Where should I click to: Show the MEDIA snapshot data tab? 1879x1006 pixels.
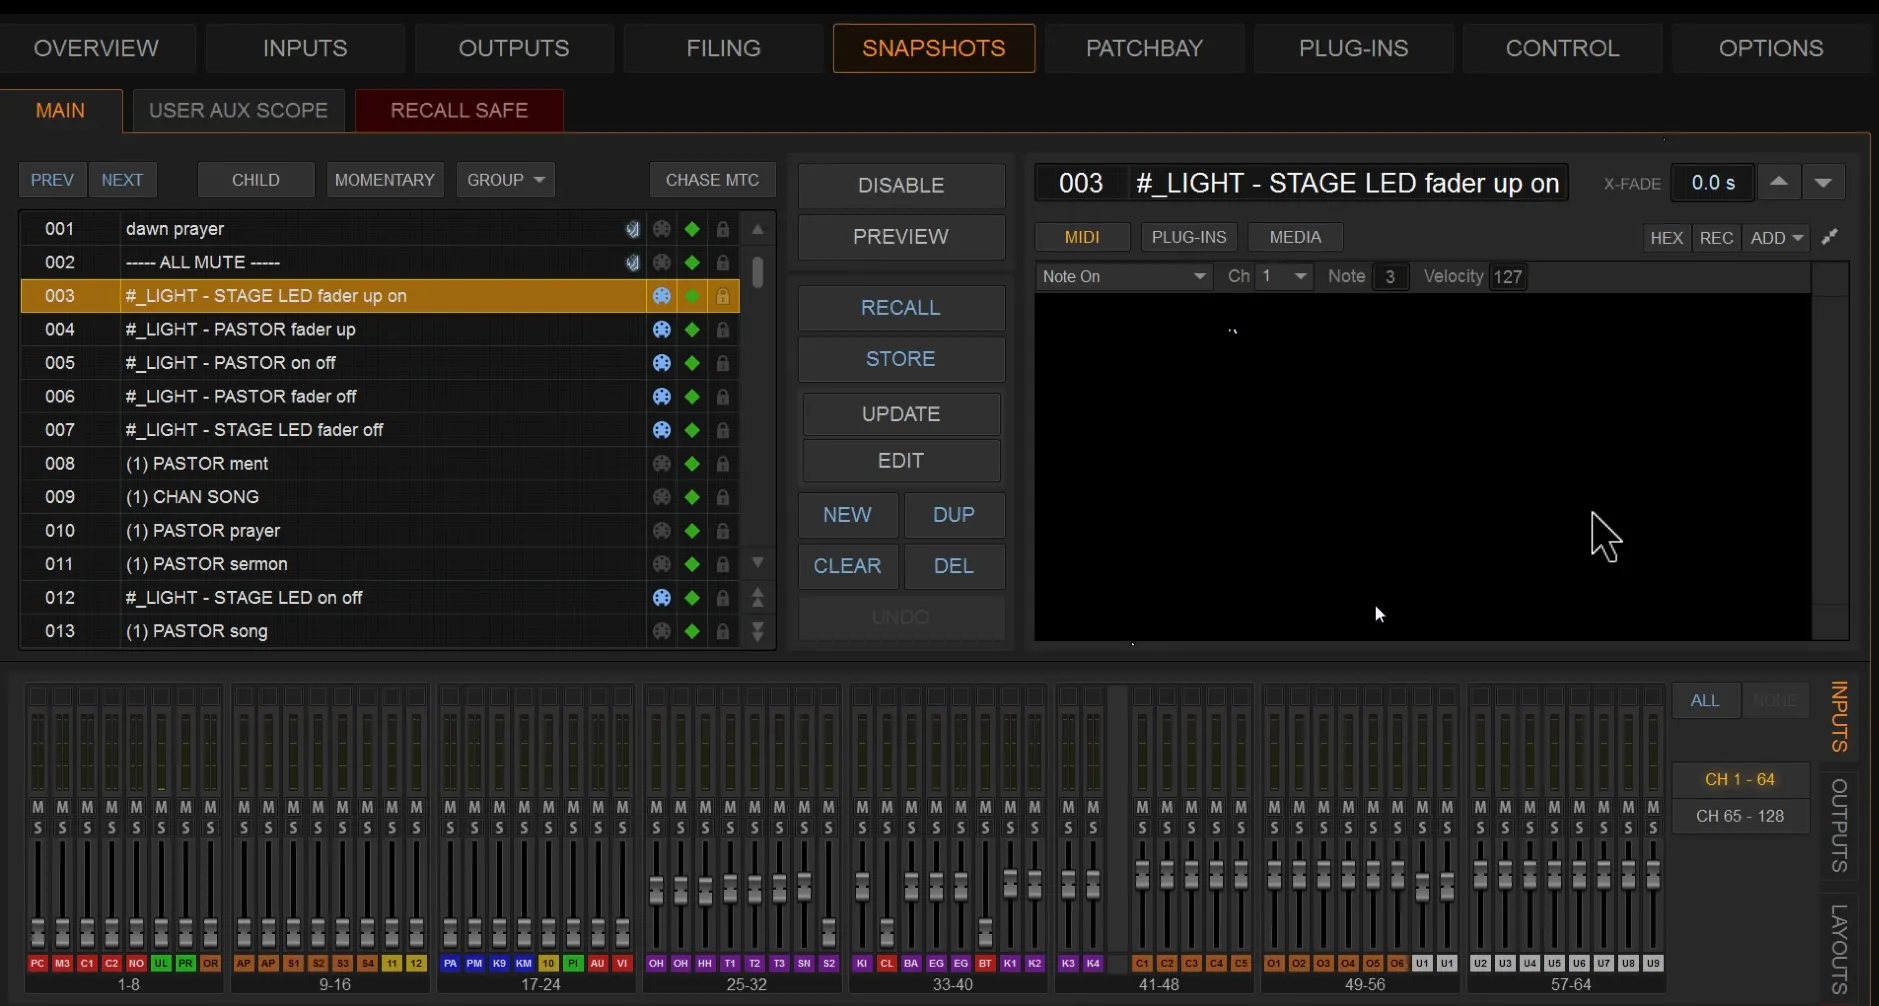[1295, 237]
